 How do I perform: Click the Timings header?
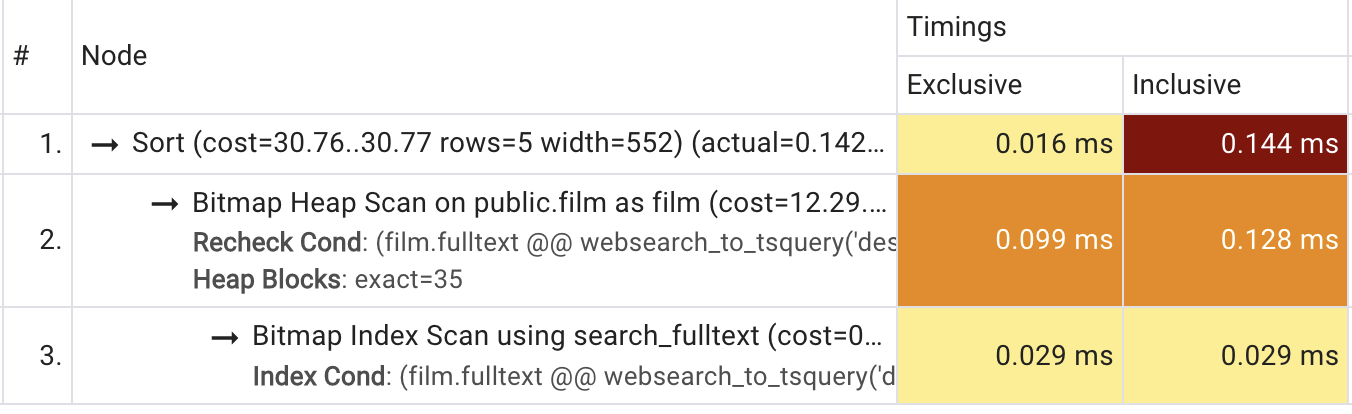957,27
